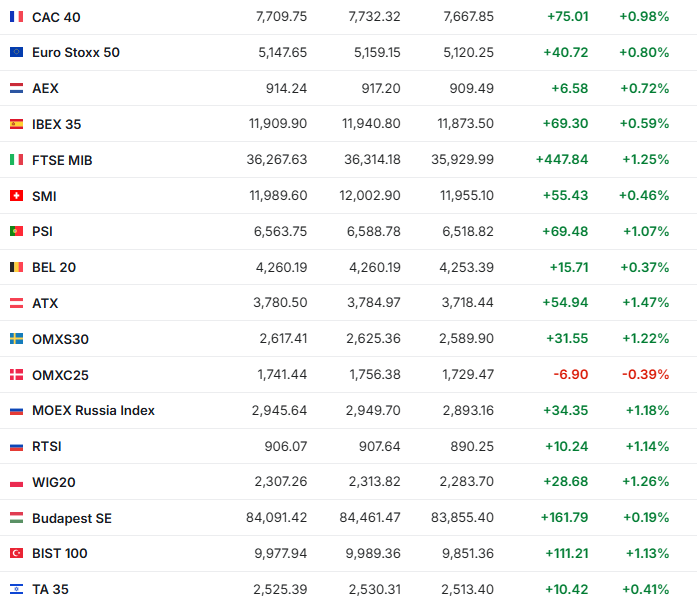
Task: Click the Sweden flag beside OMXS30
Action: click(16, 339)
